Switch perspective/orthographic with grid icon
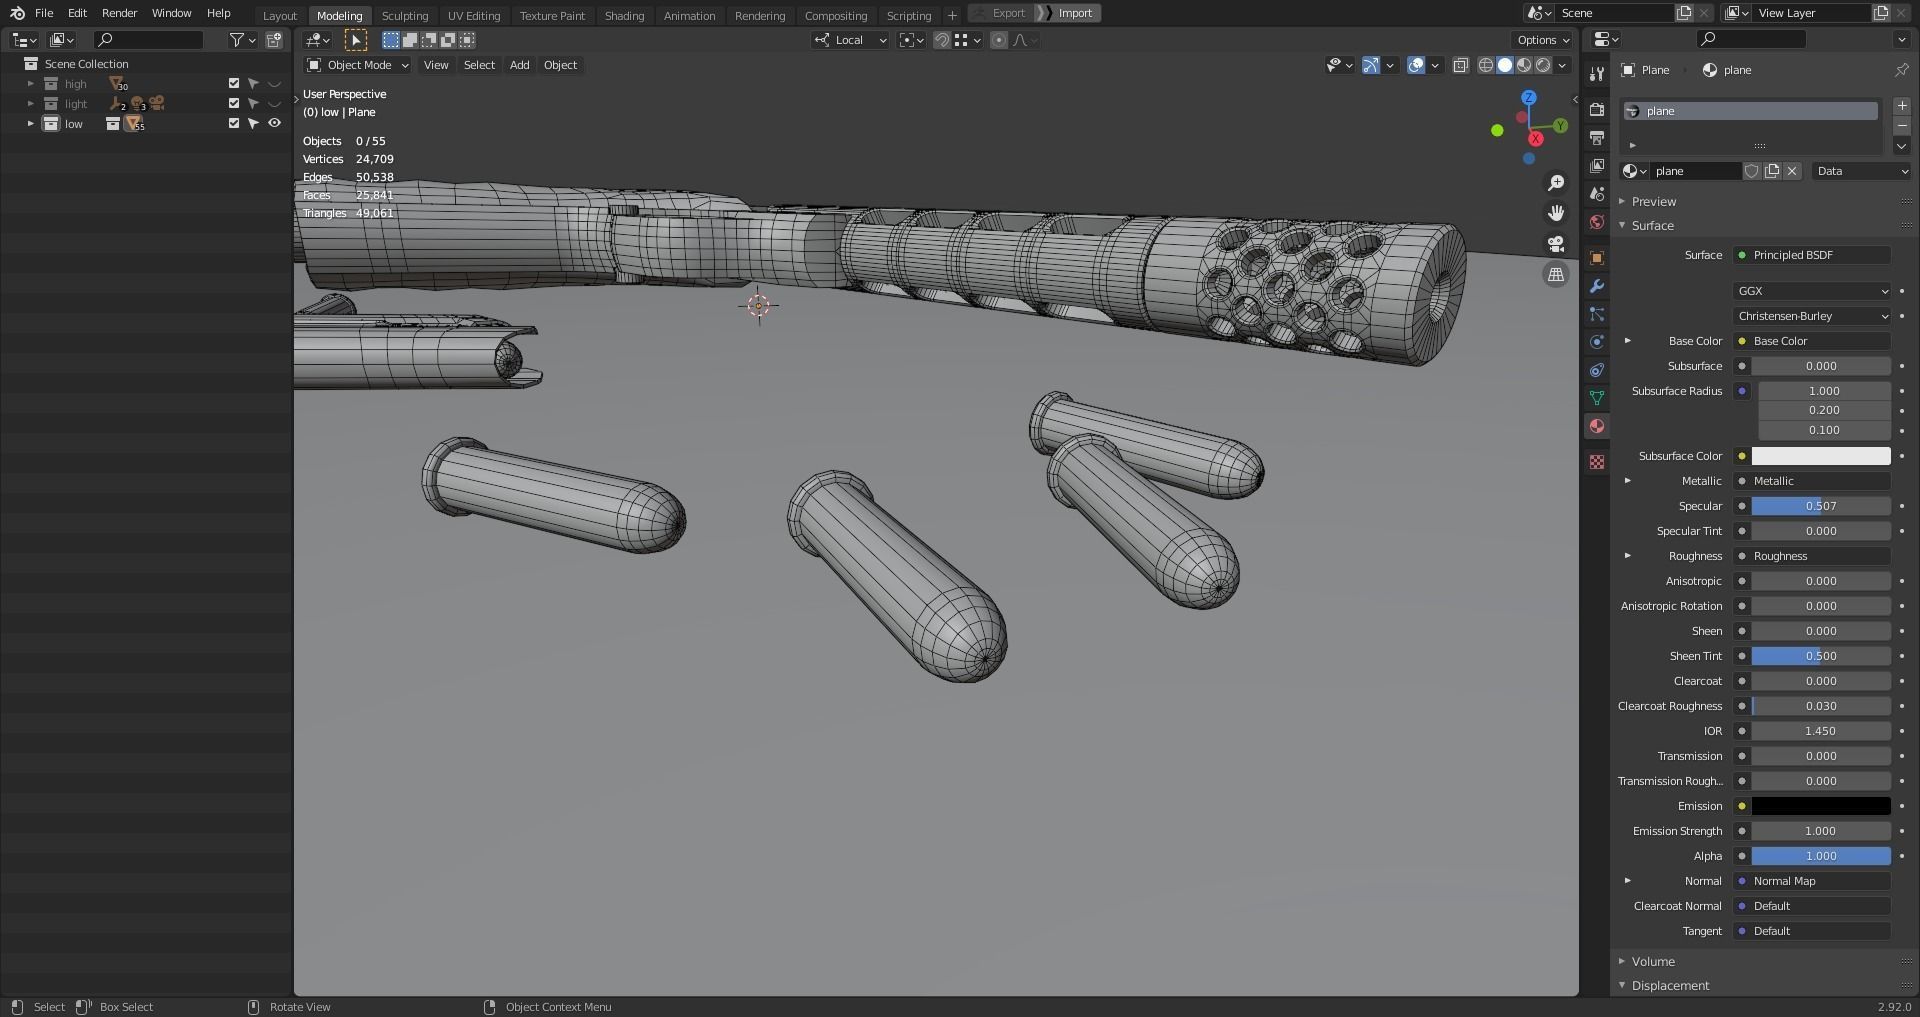1920x1017 pixels. click(1556, 275)
